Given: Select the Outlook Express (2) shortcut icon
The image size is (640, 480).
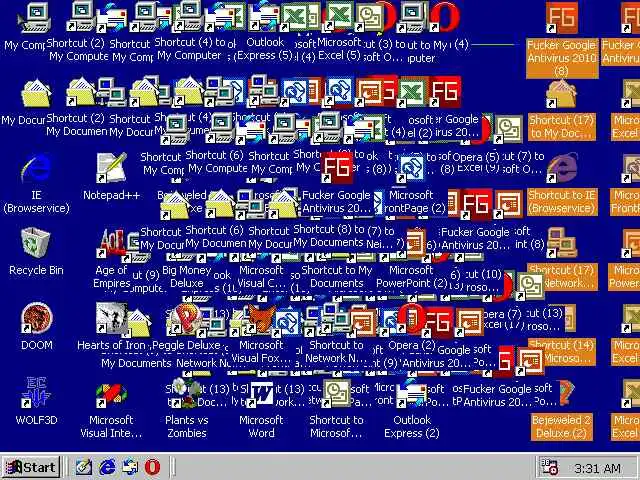Looking at the screenshot, I should [x=411, y=393].
